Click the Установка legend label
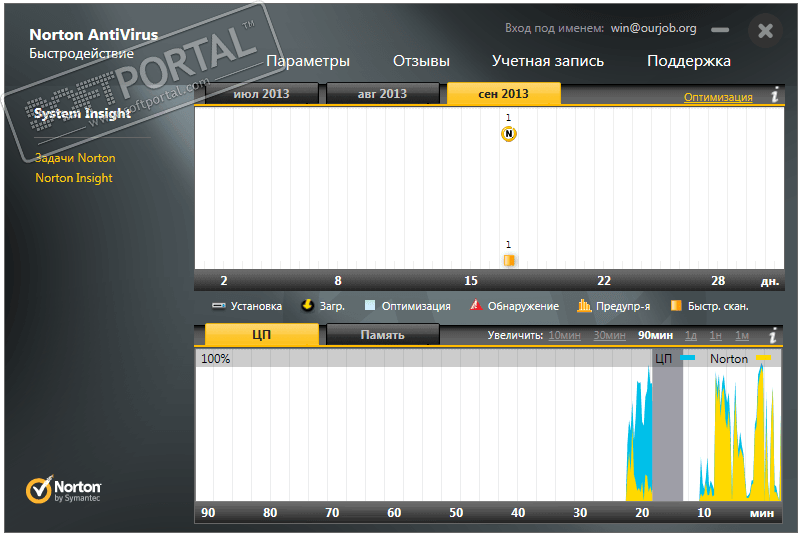802x536 pixels. tap(256, 306)
